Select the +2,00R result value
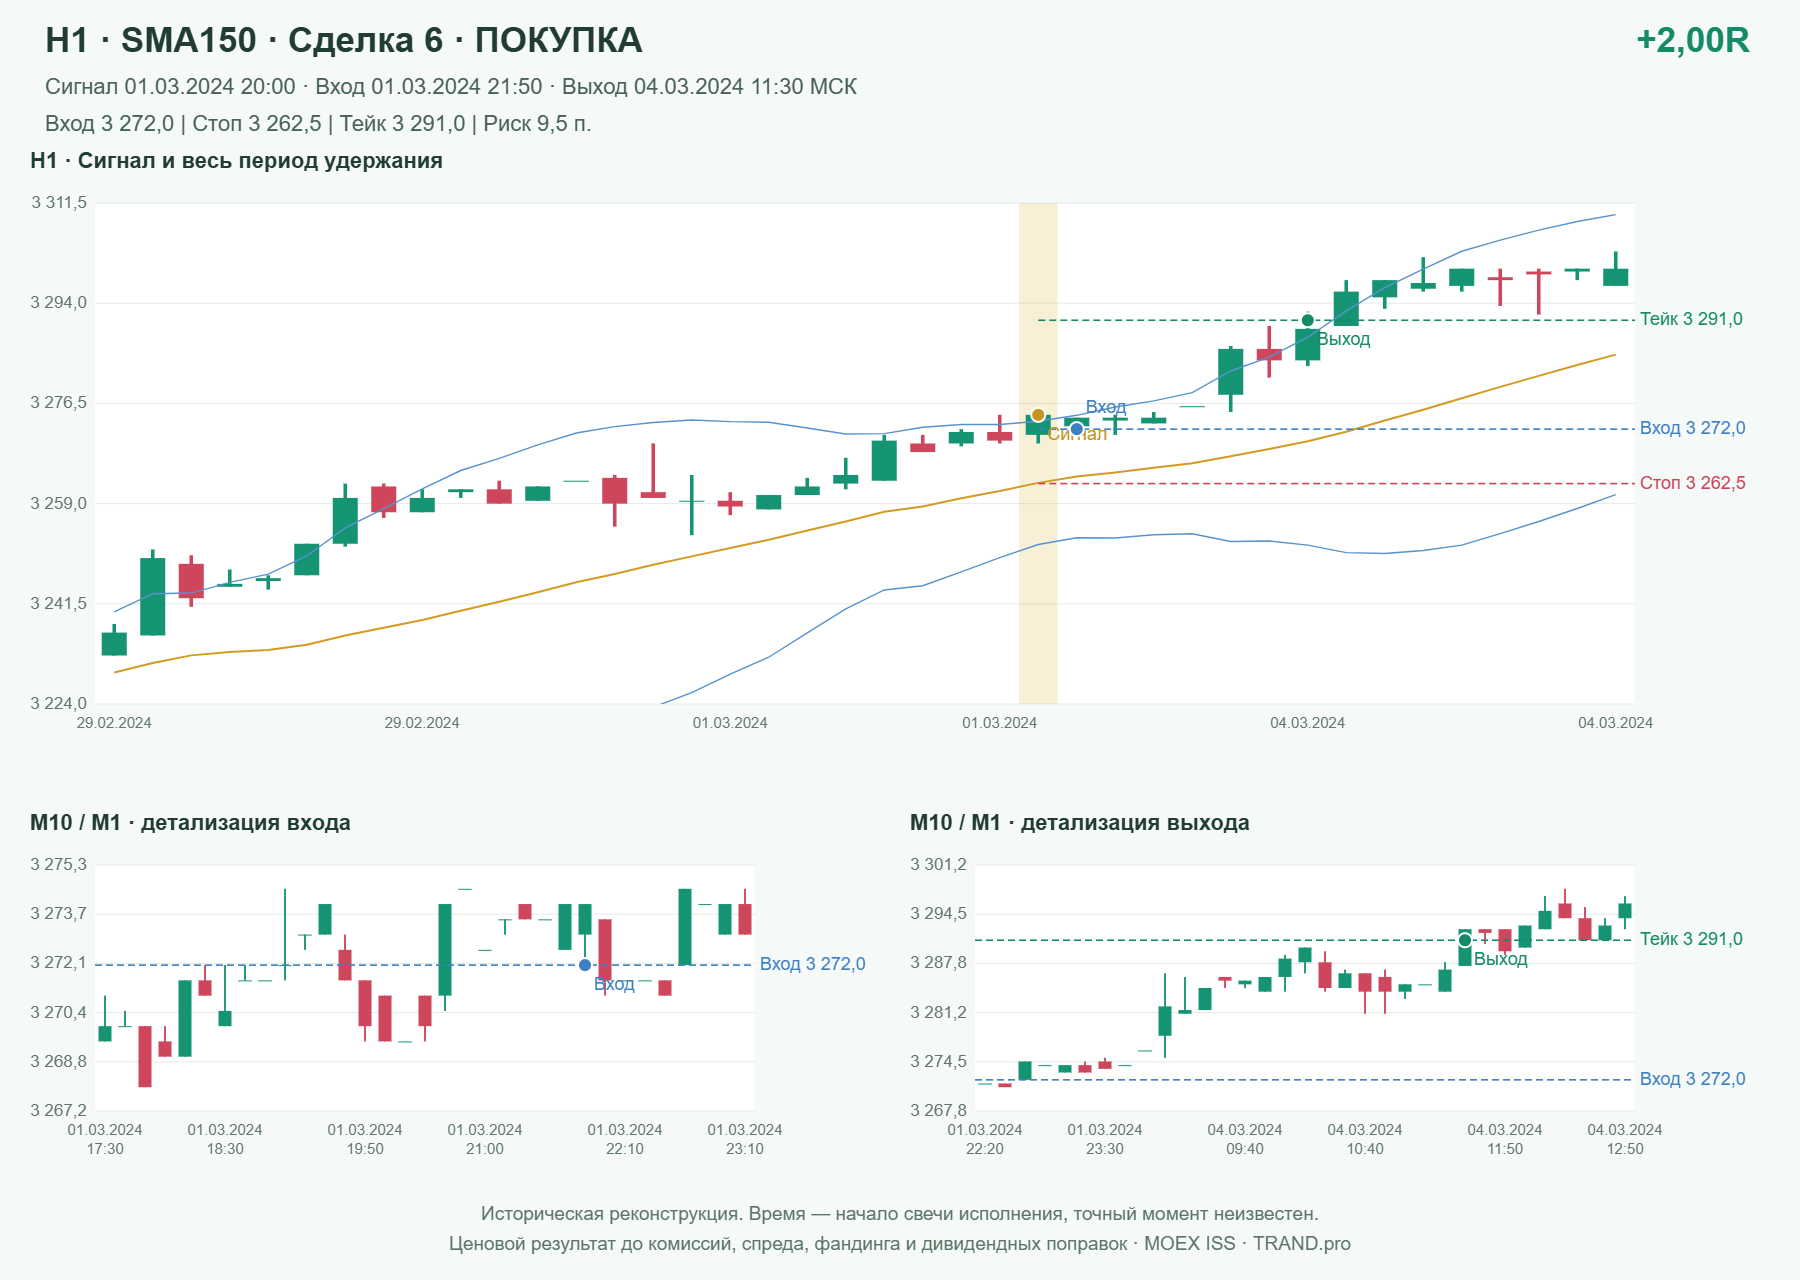This screenshot has width=1800, height=1280. click(x=1693, y=40)
